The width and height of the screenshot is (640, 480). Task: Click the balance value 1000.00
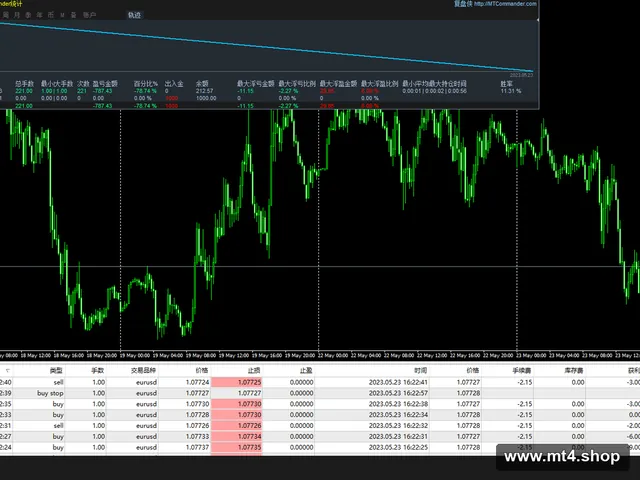[x=206, y=98]
